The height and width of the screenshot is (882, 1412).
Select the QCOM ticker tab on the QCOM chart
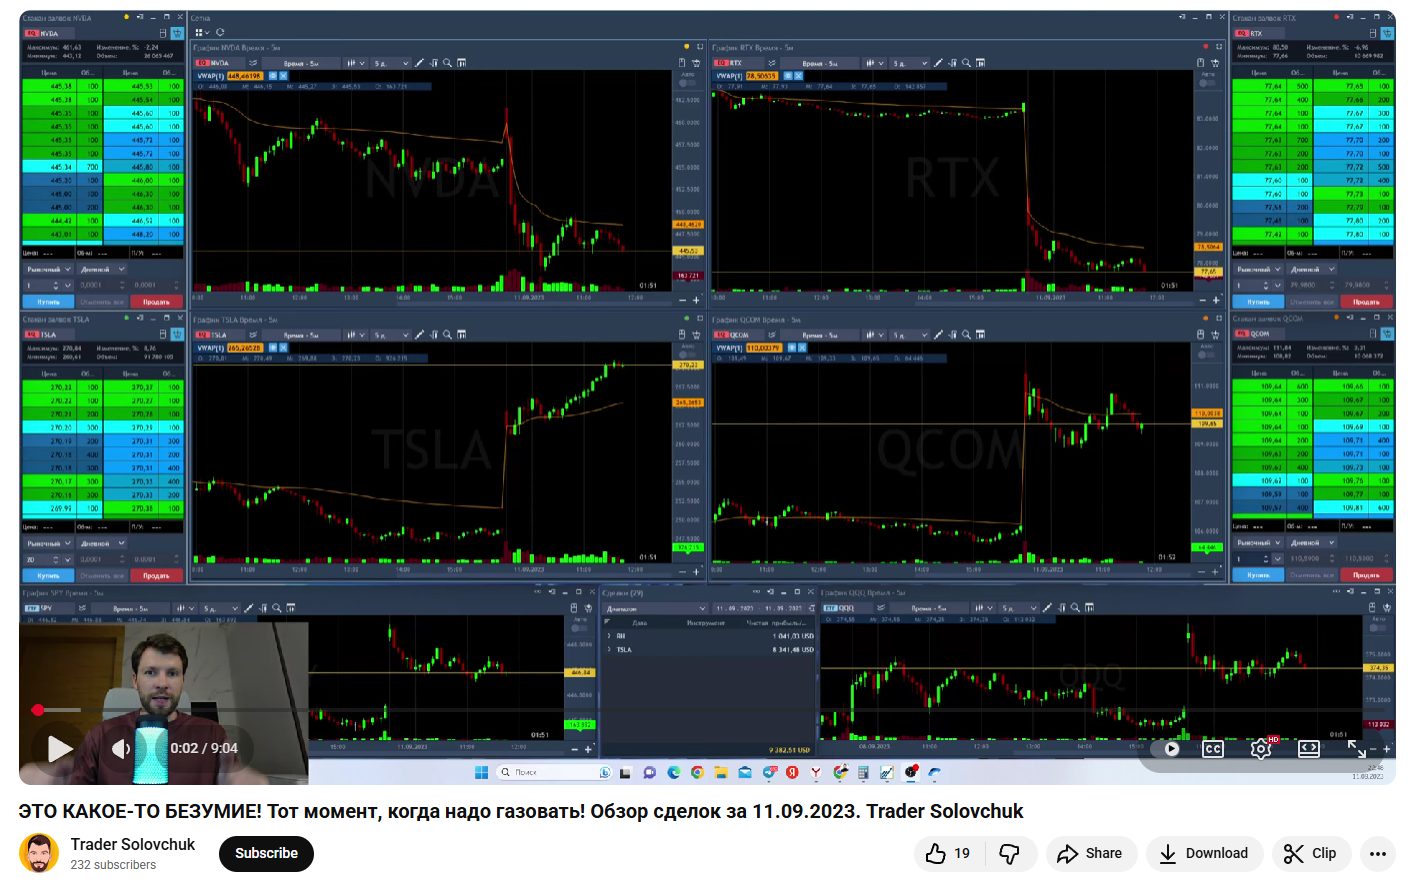(738, 335)
